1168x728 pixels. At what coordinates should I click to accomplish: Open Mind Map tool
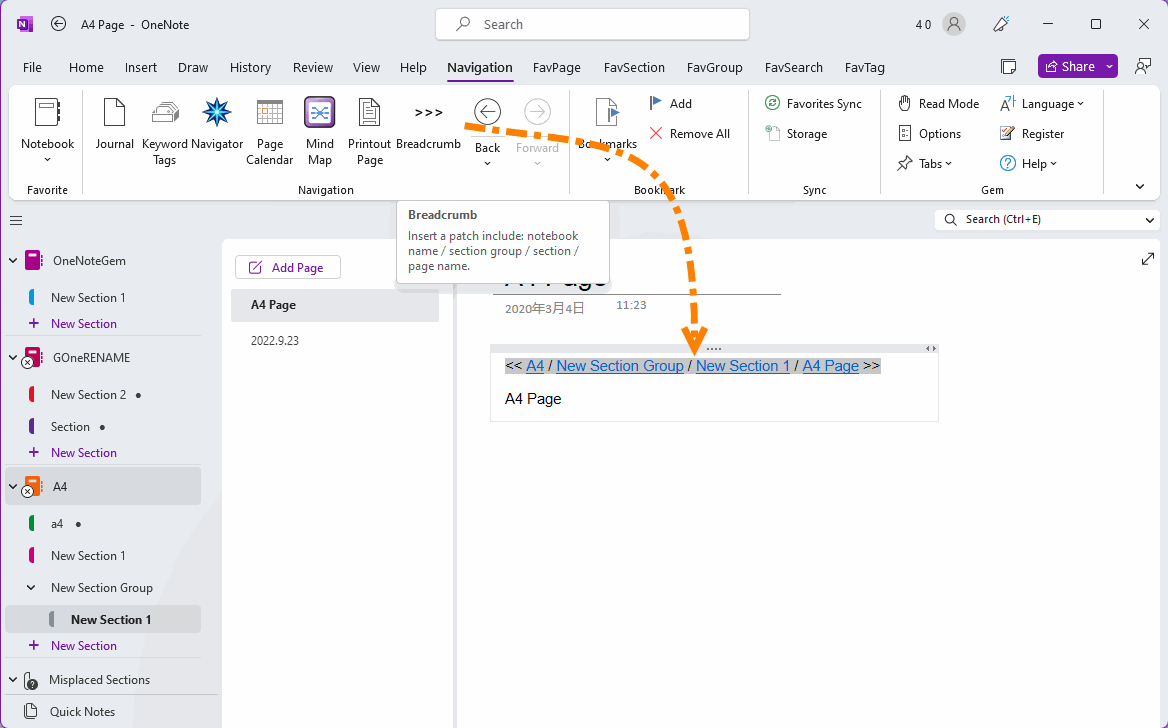[320, 132]
